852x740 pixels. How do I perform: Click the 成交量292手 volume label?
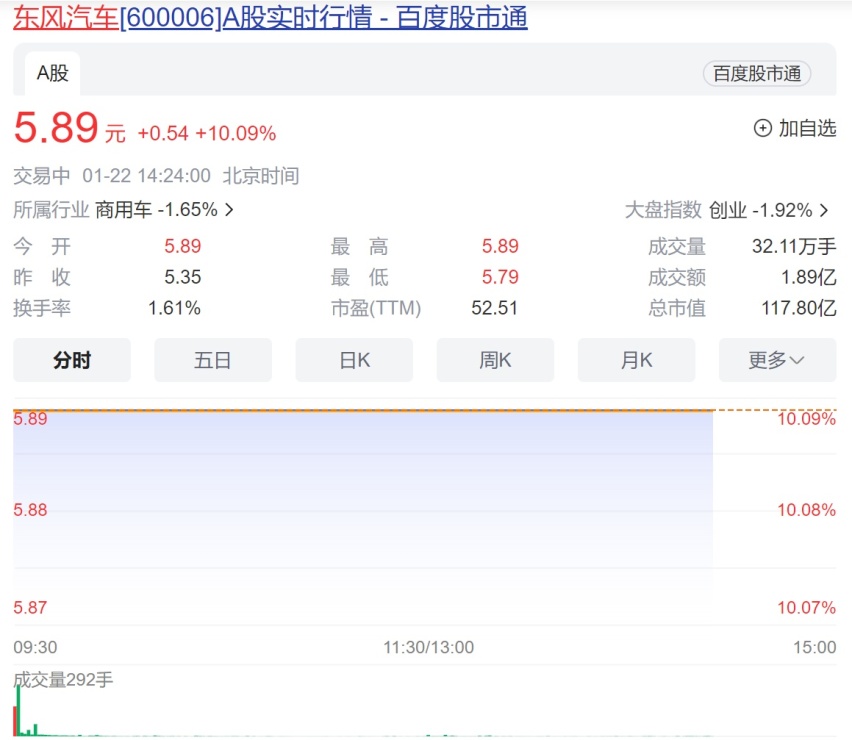tap(63, 680)
